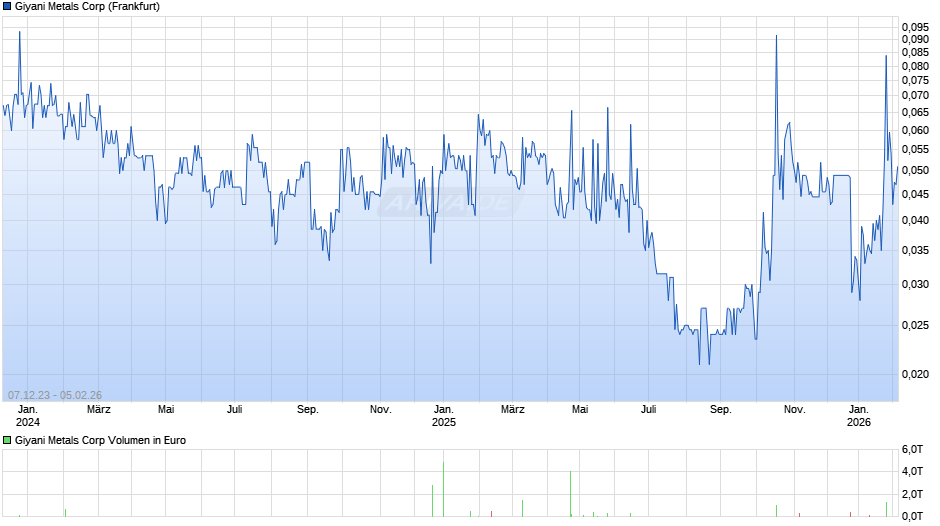
Task: Click the 'Sep.' label before 'Nov.' 2024
Action: [308, 410]
